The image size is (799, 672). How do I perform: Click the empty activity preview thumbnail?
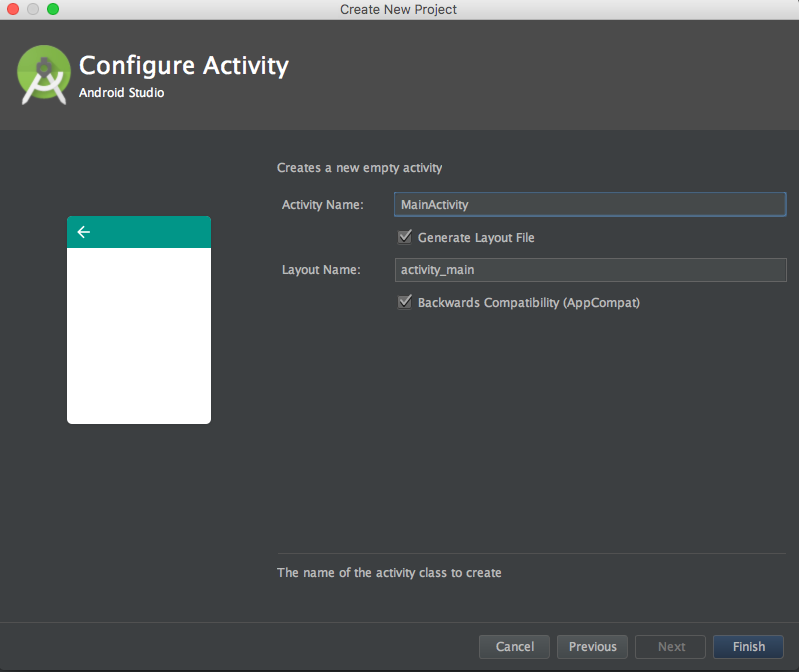point(139,320)
